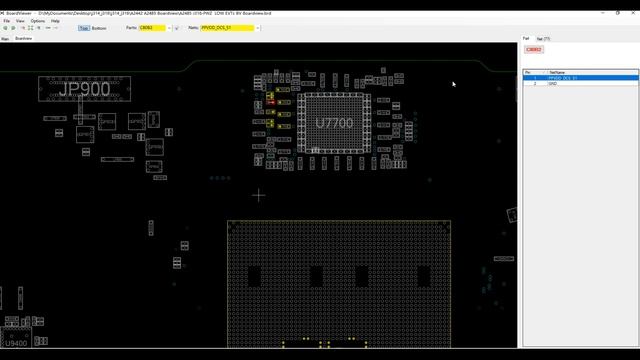Click the Parts search field C8082

[x=153, y=28]
